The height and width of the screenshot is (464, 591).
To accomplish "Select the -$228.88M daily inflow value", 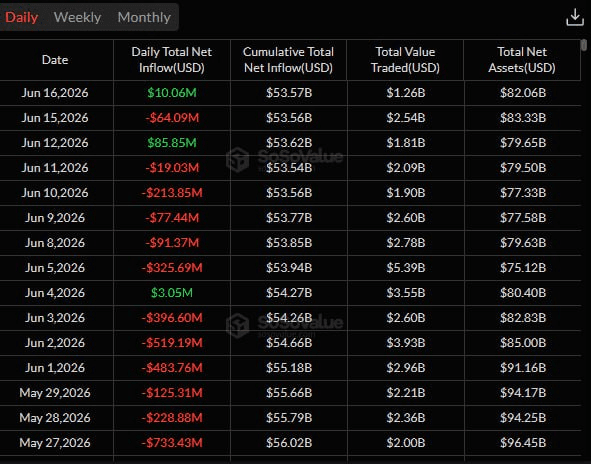I will (x=172, y=418).
